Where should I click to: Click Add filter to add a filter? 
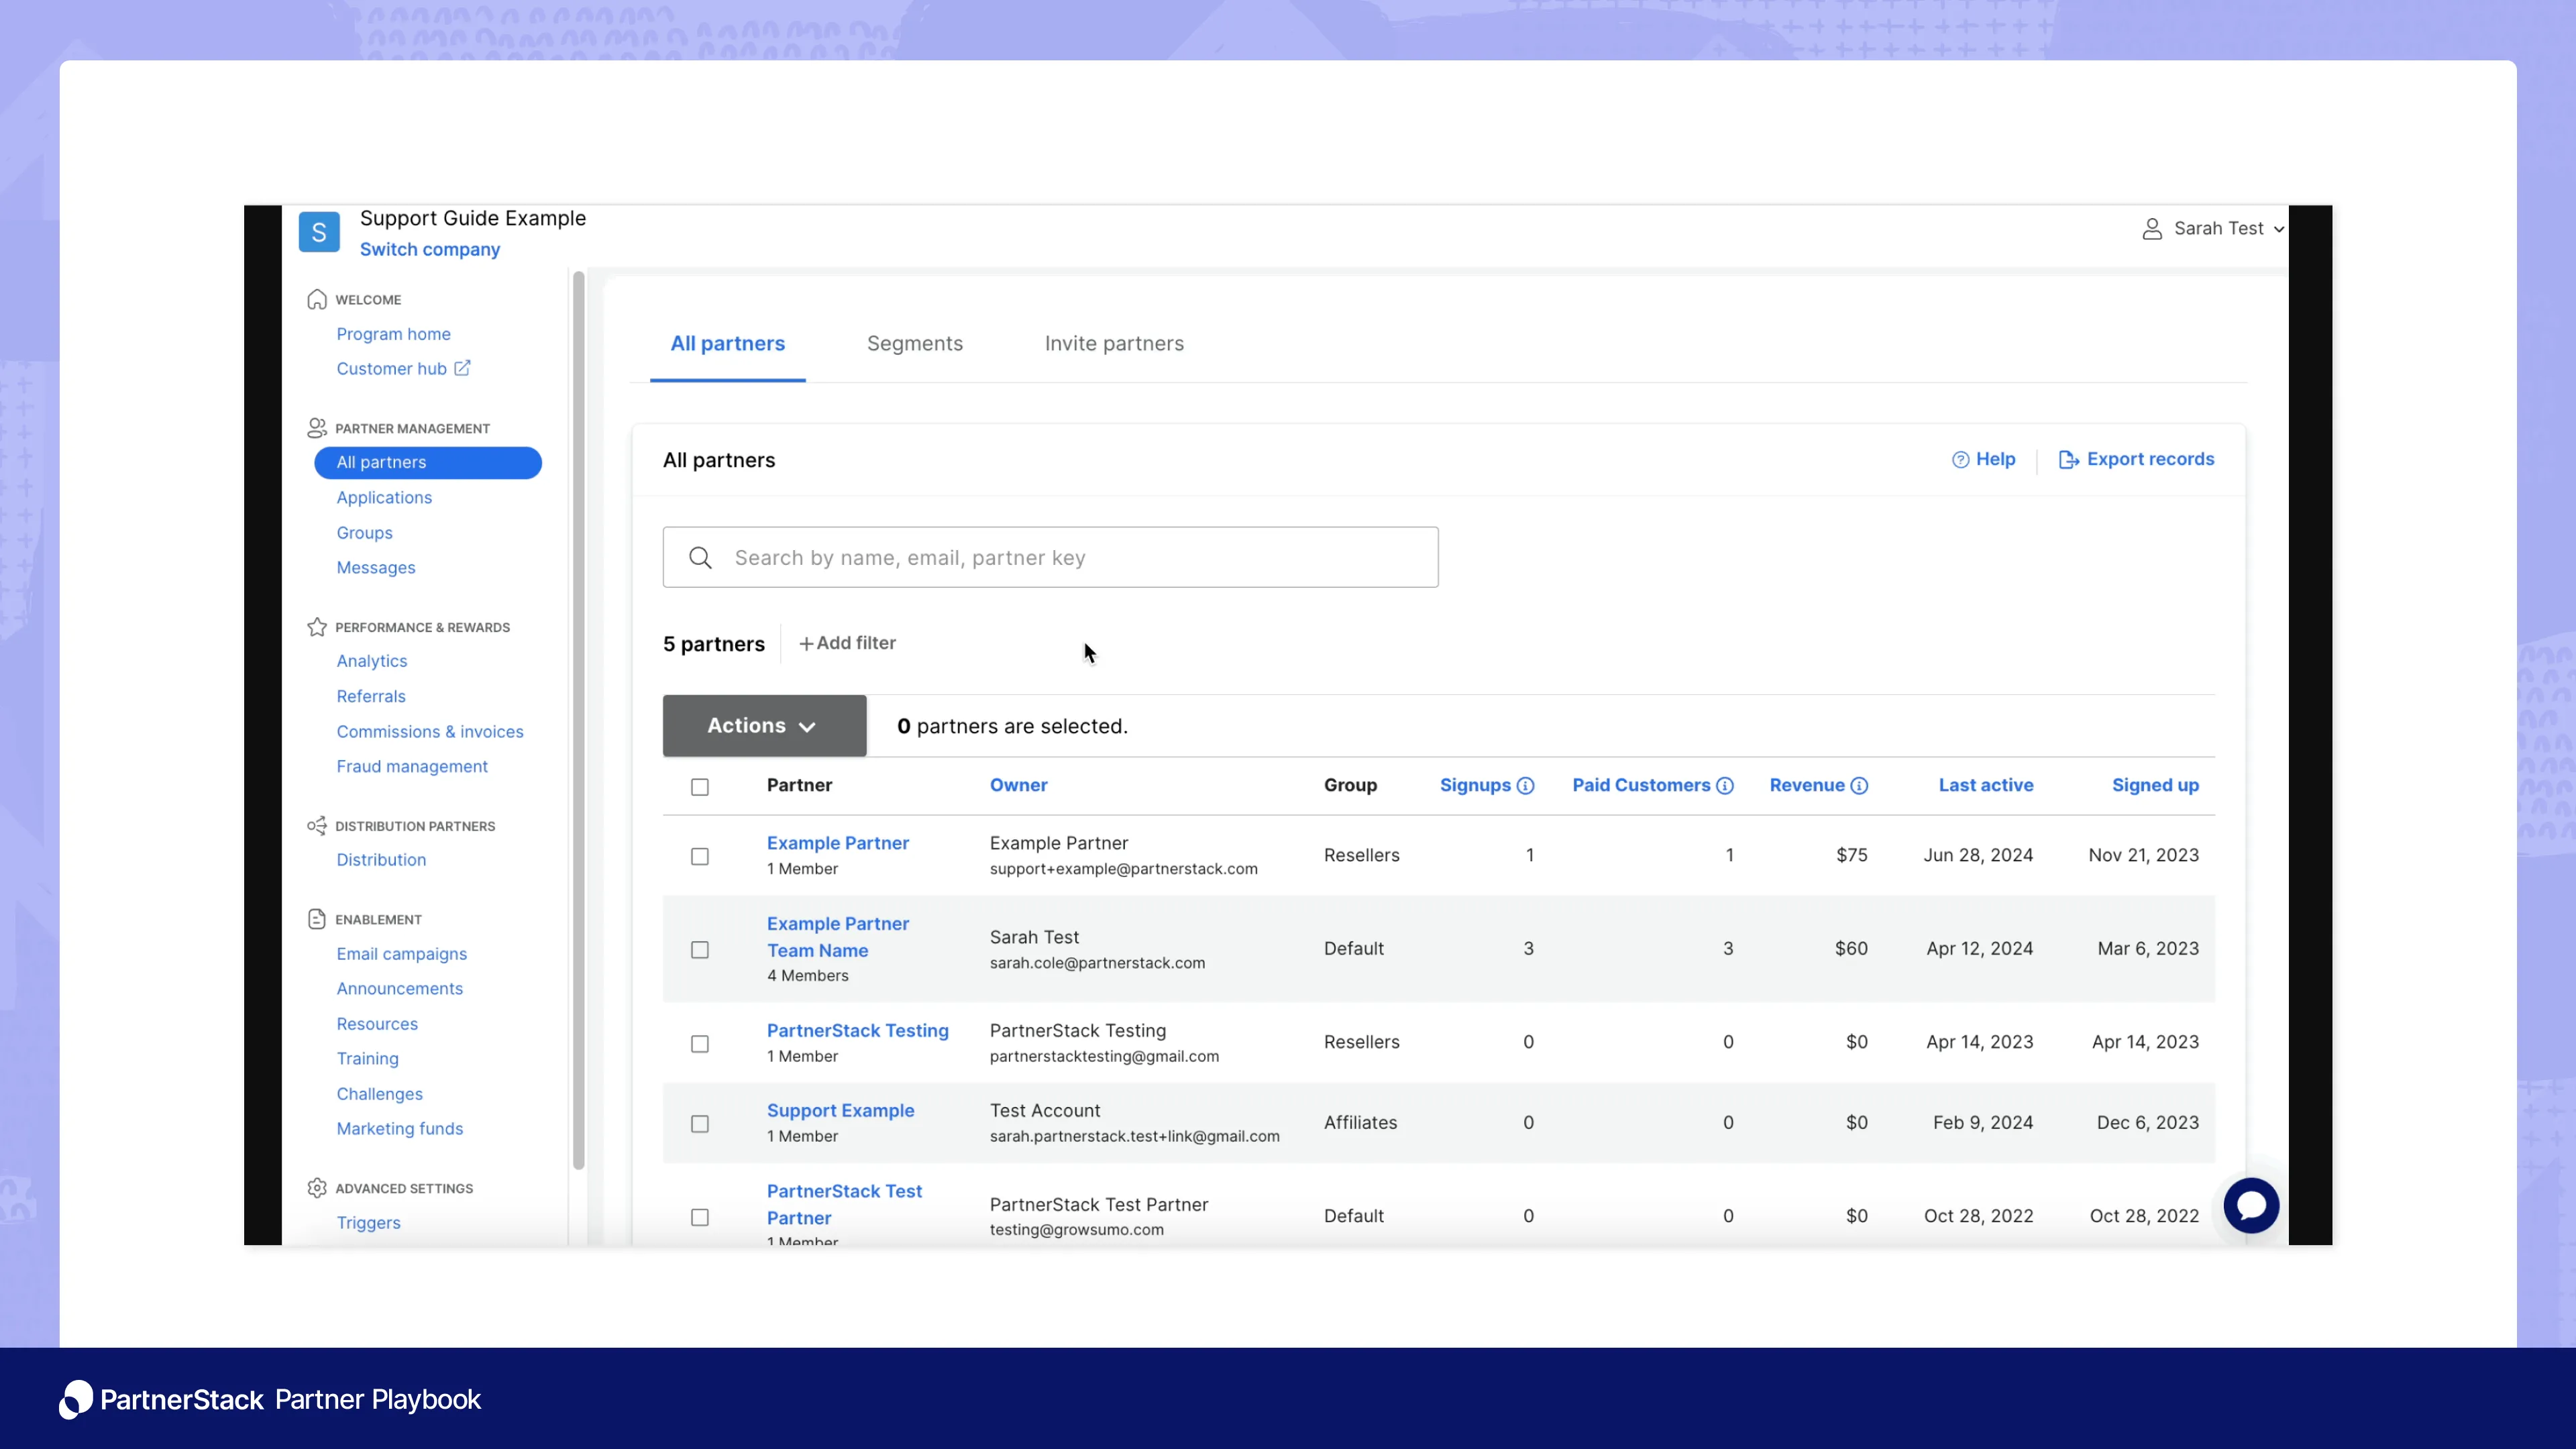(x=847, y=643)
